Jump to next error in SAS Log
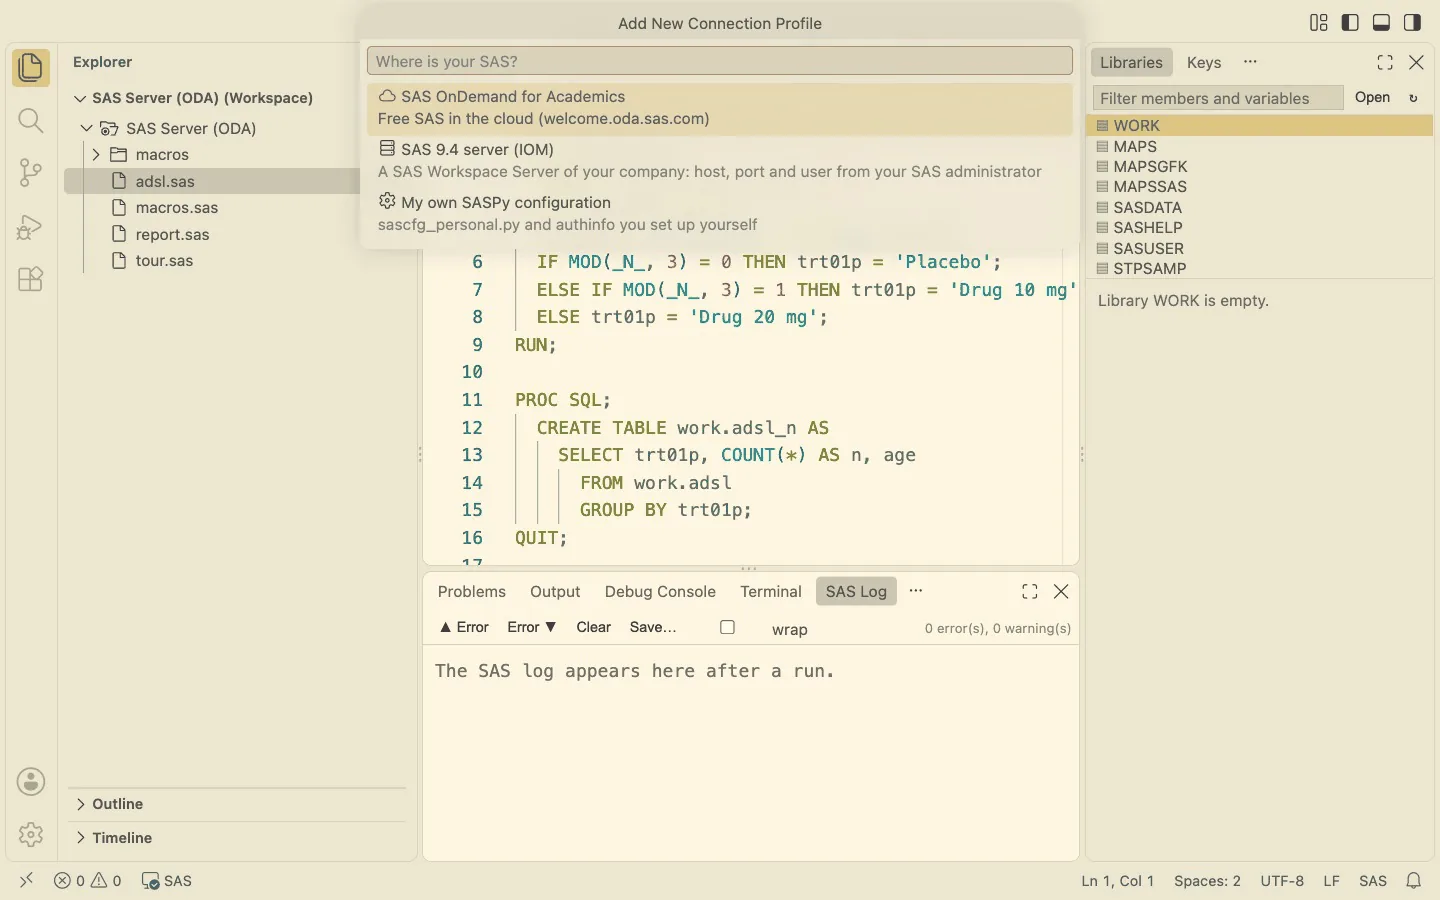 (532, 627)
